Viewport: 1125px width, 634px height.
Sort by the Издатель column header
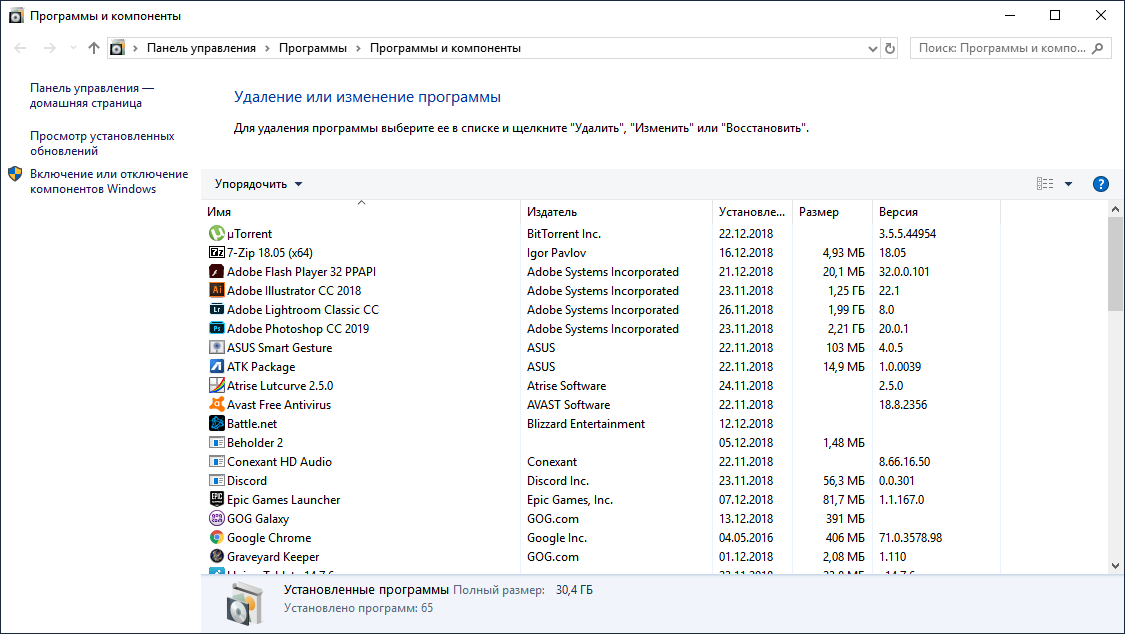[x=616, y=212]
